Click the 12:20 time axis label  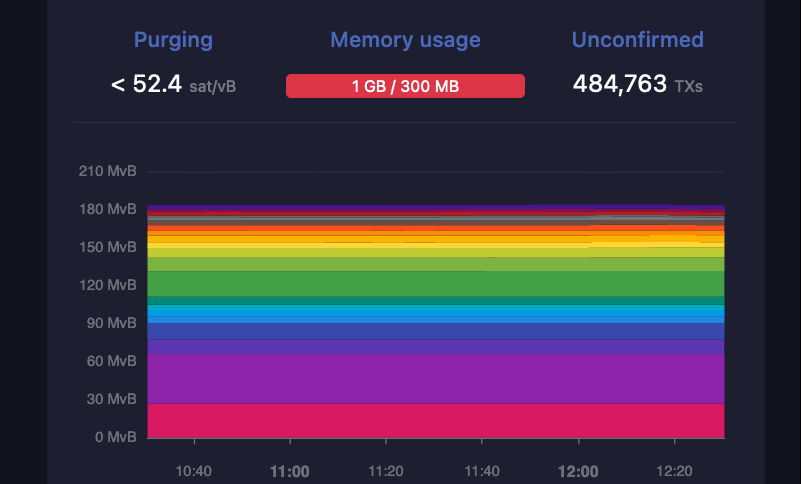674,471
